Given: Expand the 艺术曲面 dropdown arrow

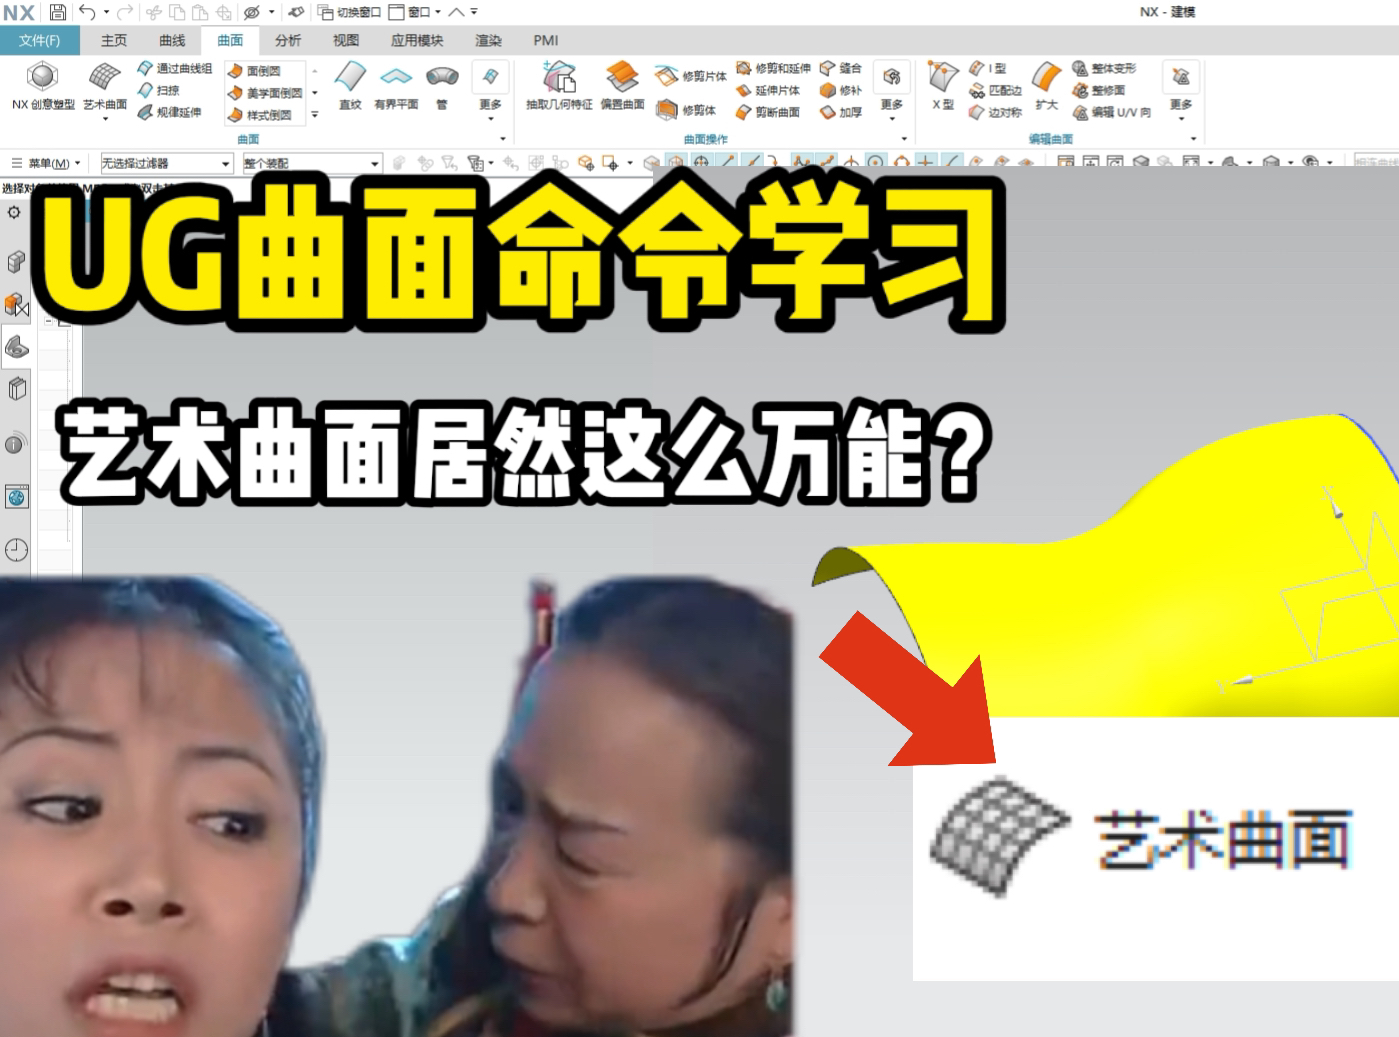Looking at the screenshot, I should [105, 119].
